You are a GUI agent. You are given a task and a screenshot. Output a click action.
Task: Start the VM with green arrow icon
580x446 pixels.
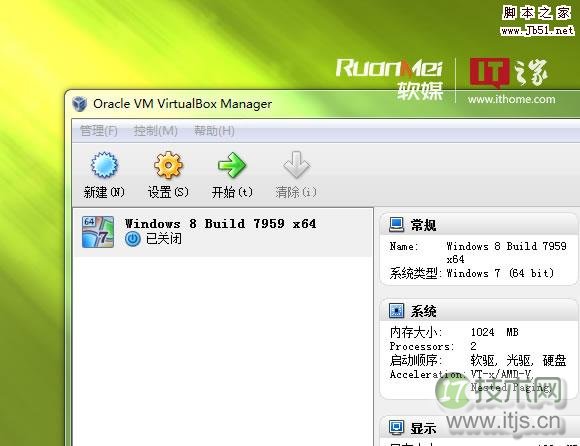coord(232,165)
